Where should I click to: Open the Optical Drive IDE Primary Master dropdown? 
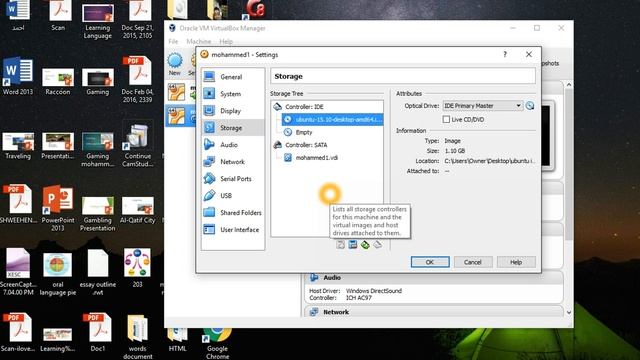click(482, 106)
